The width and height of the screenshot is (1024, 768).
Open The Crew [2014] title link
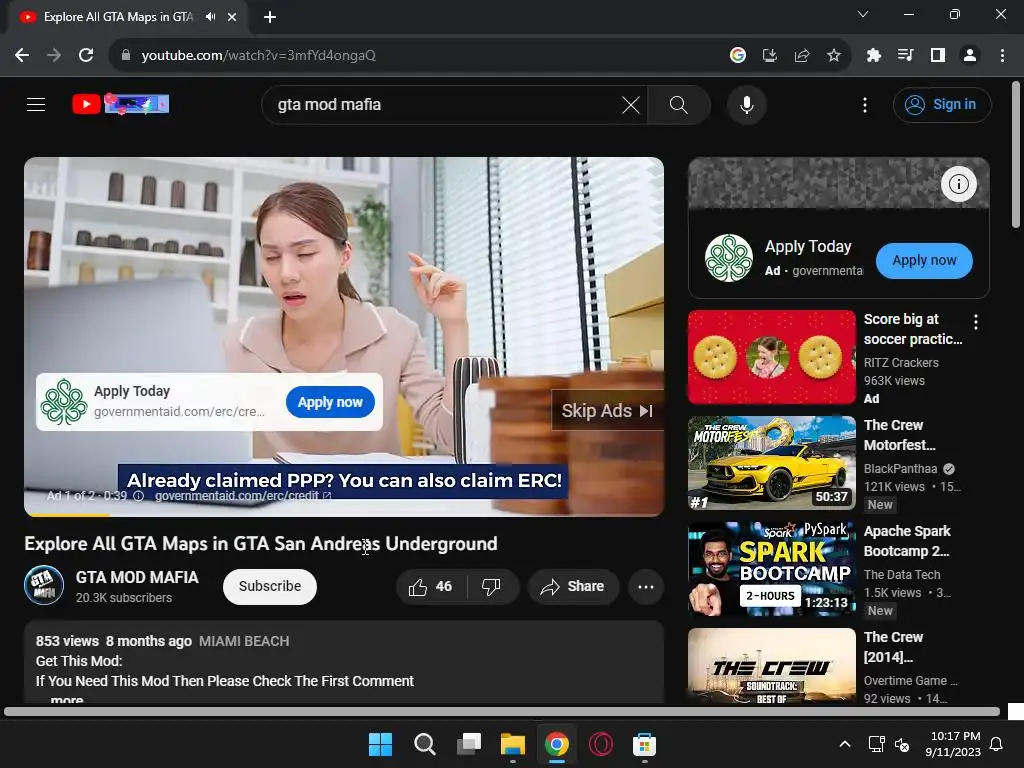893,647
